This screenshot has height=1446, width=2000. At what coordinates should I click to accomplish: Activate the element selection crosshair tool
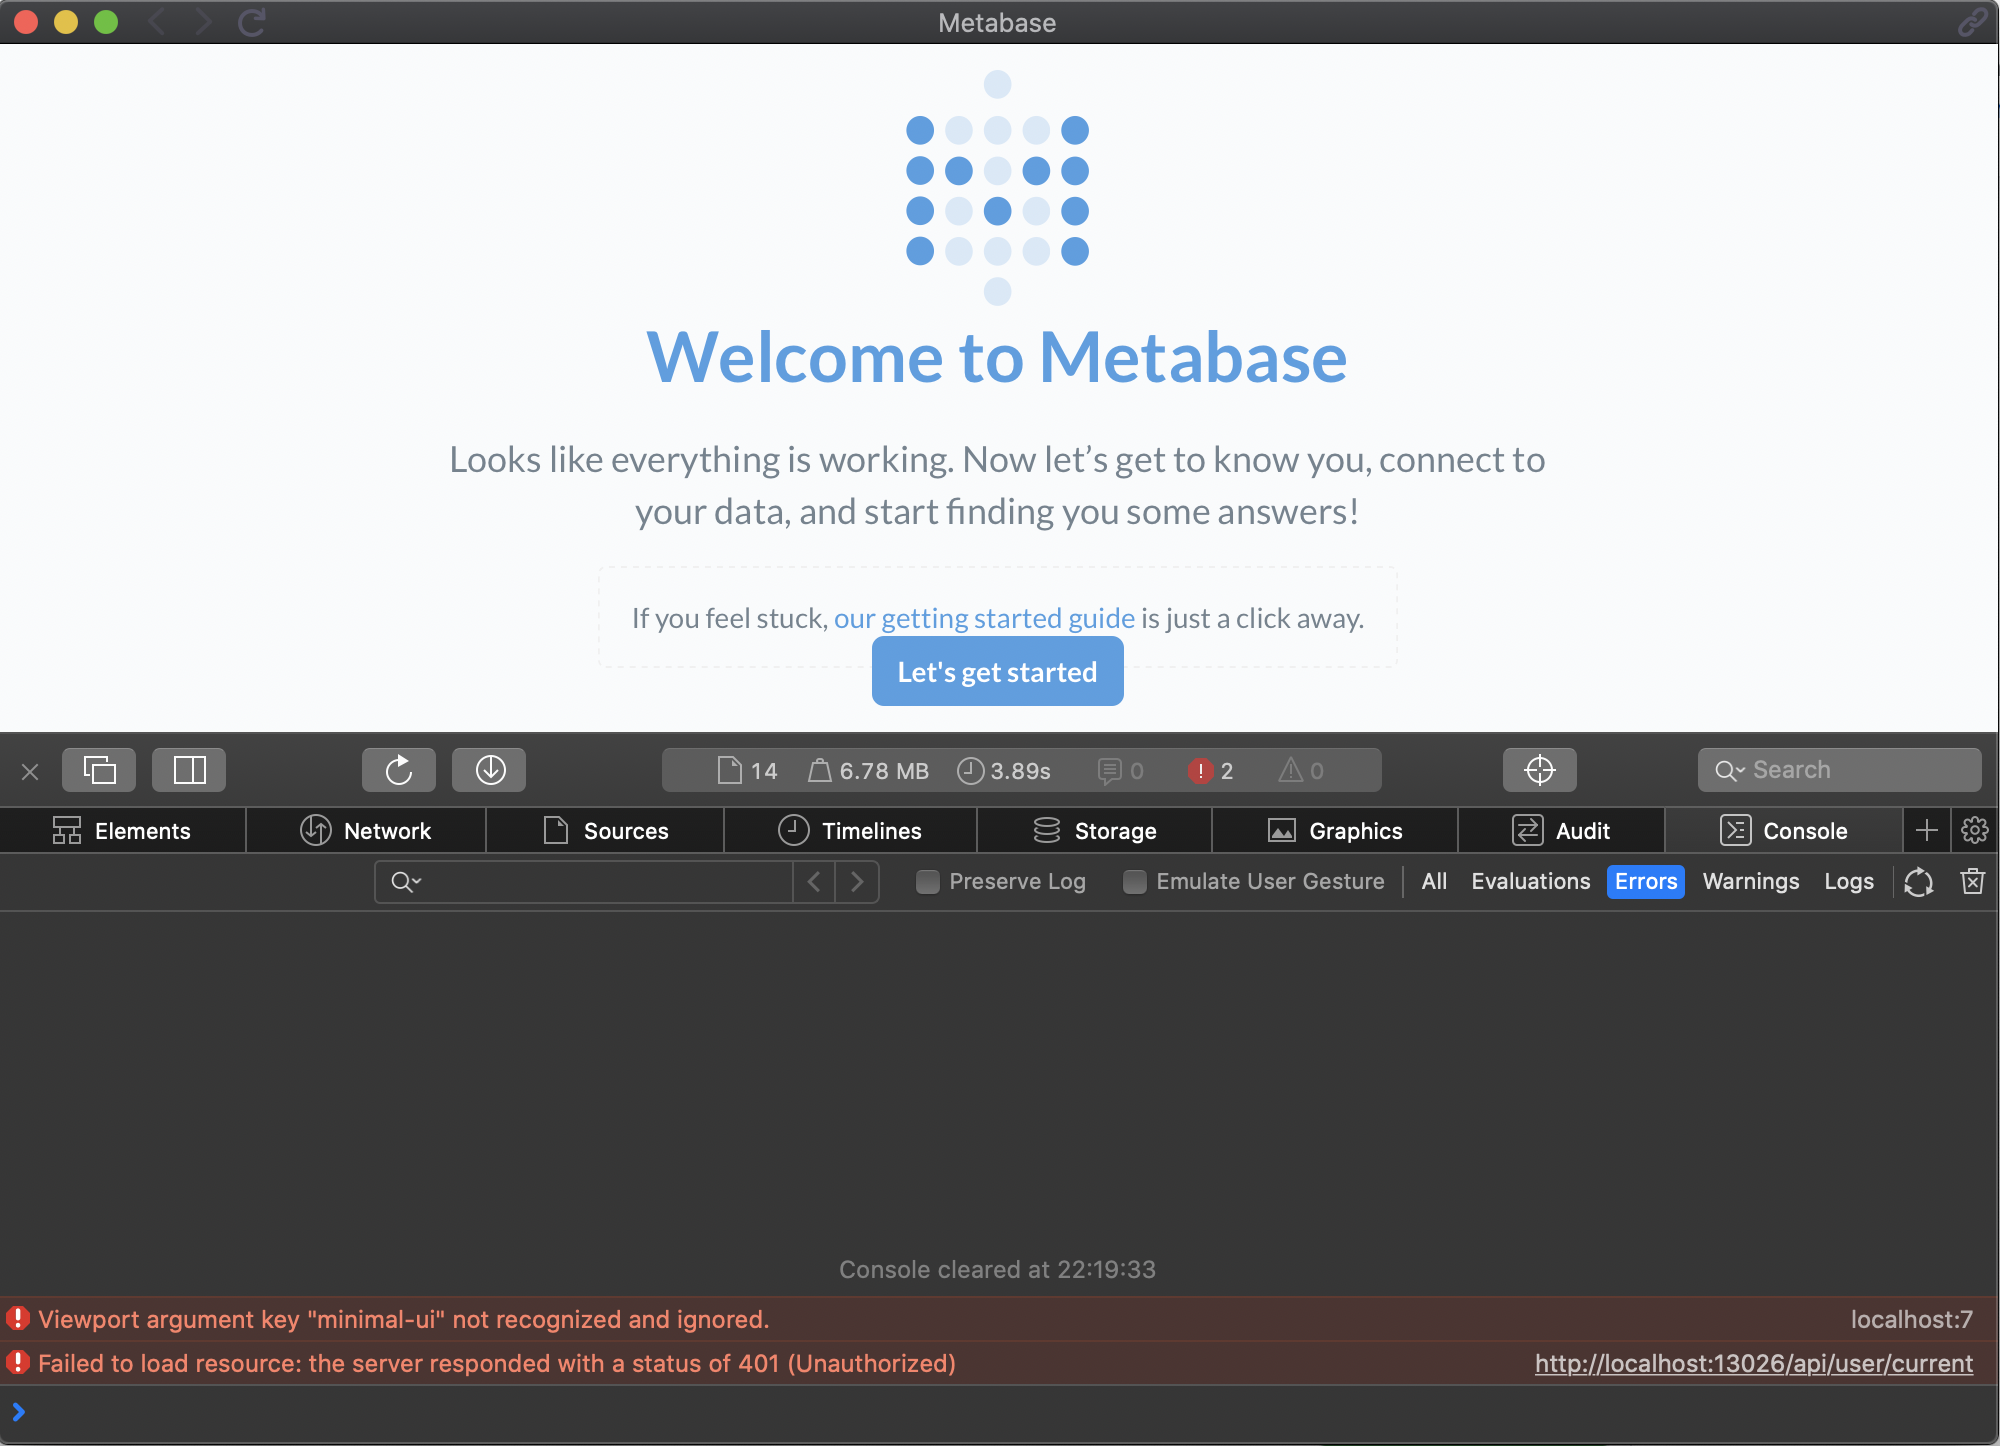1539,770
